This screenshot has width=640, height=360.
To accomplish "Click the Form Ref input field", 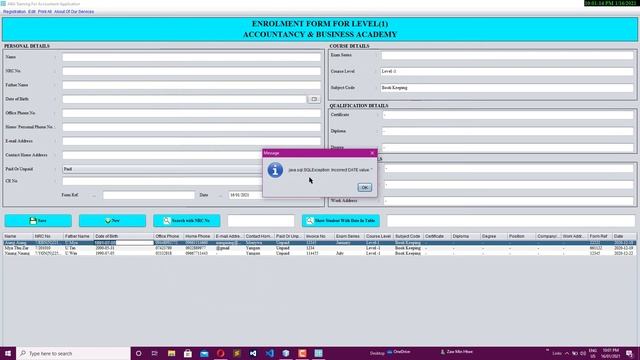I will (149, 195).
